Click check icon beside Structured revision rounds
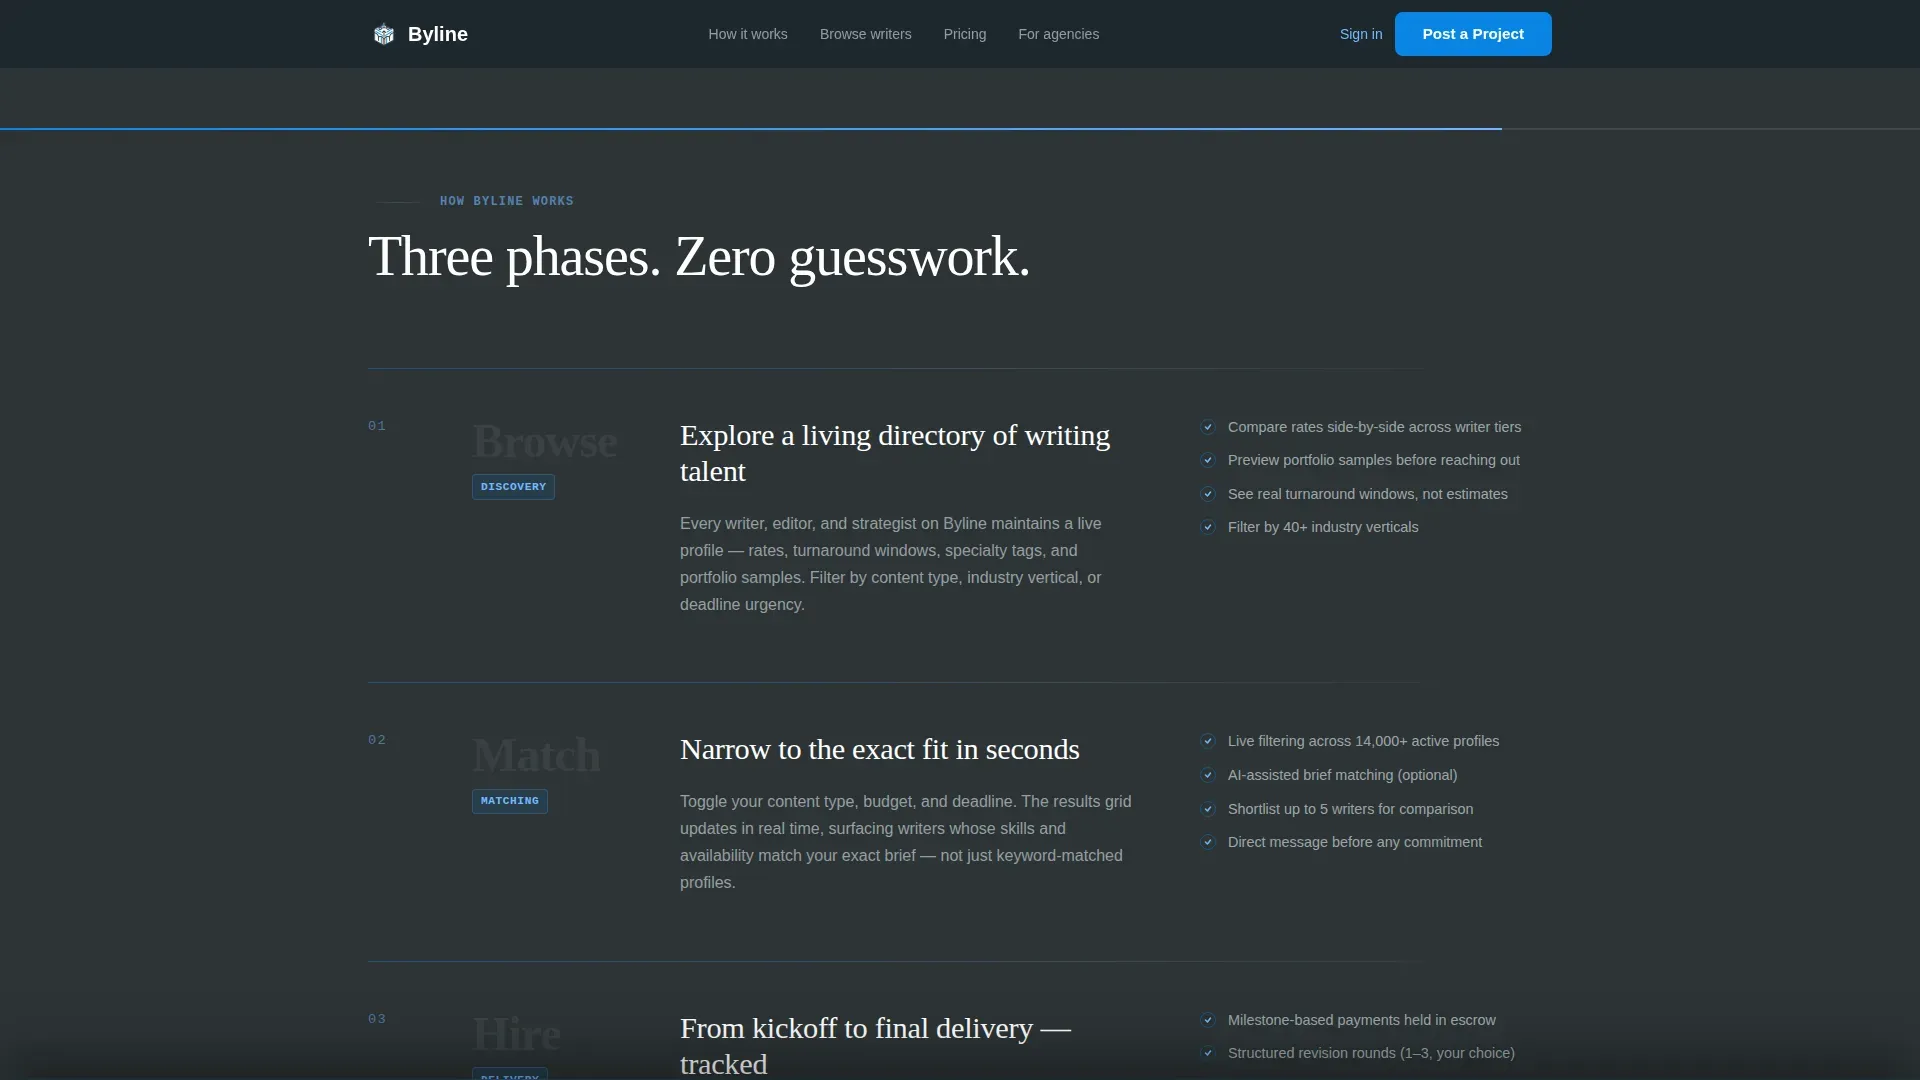 [x=1208, y=1053]
